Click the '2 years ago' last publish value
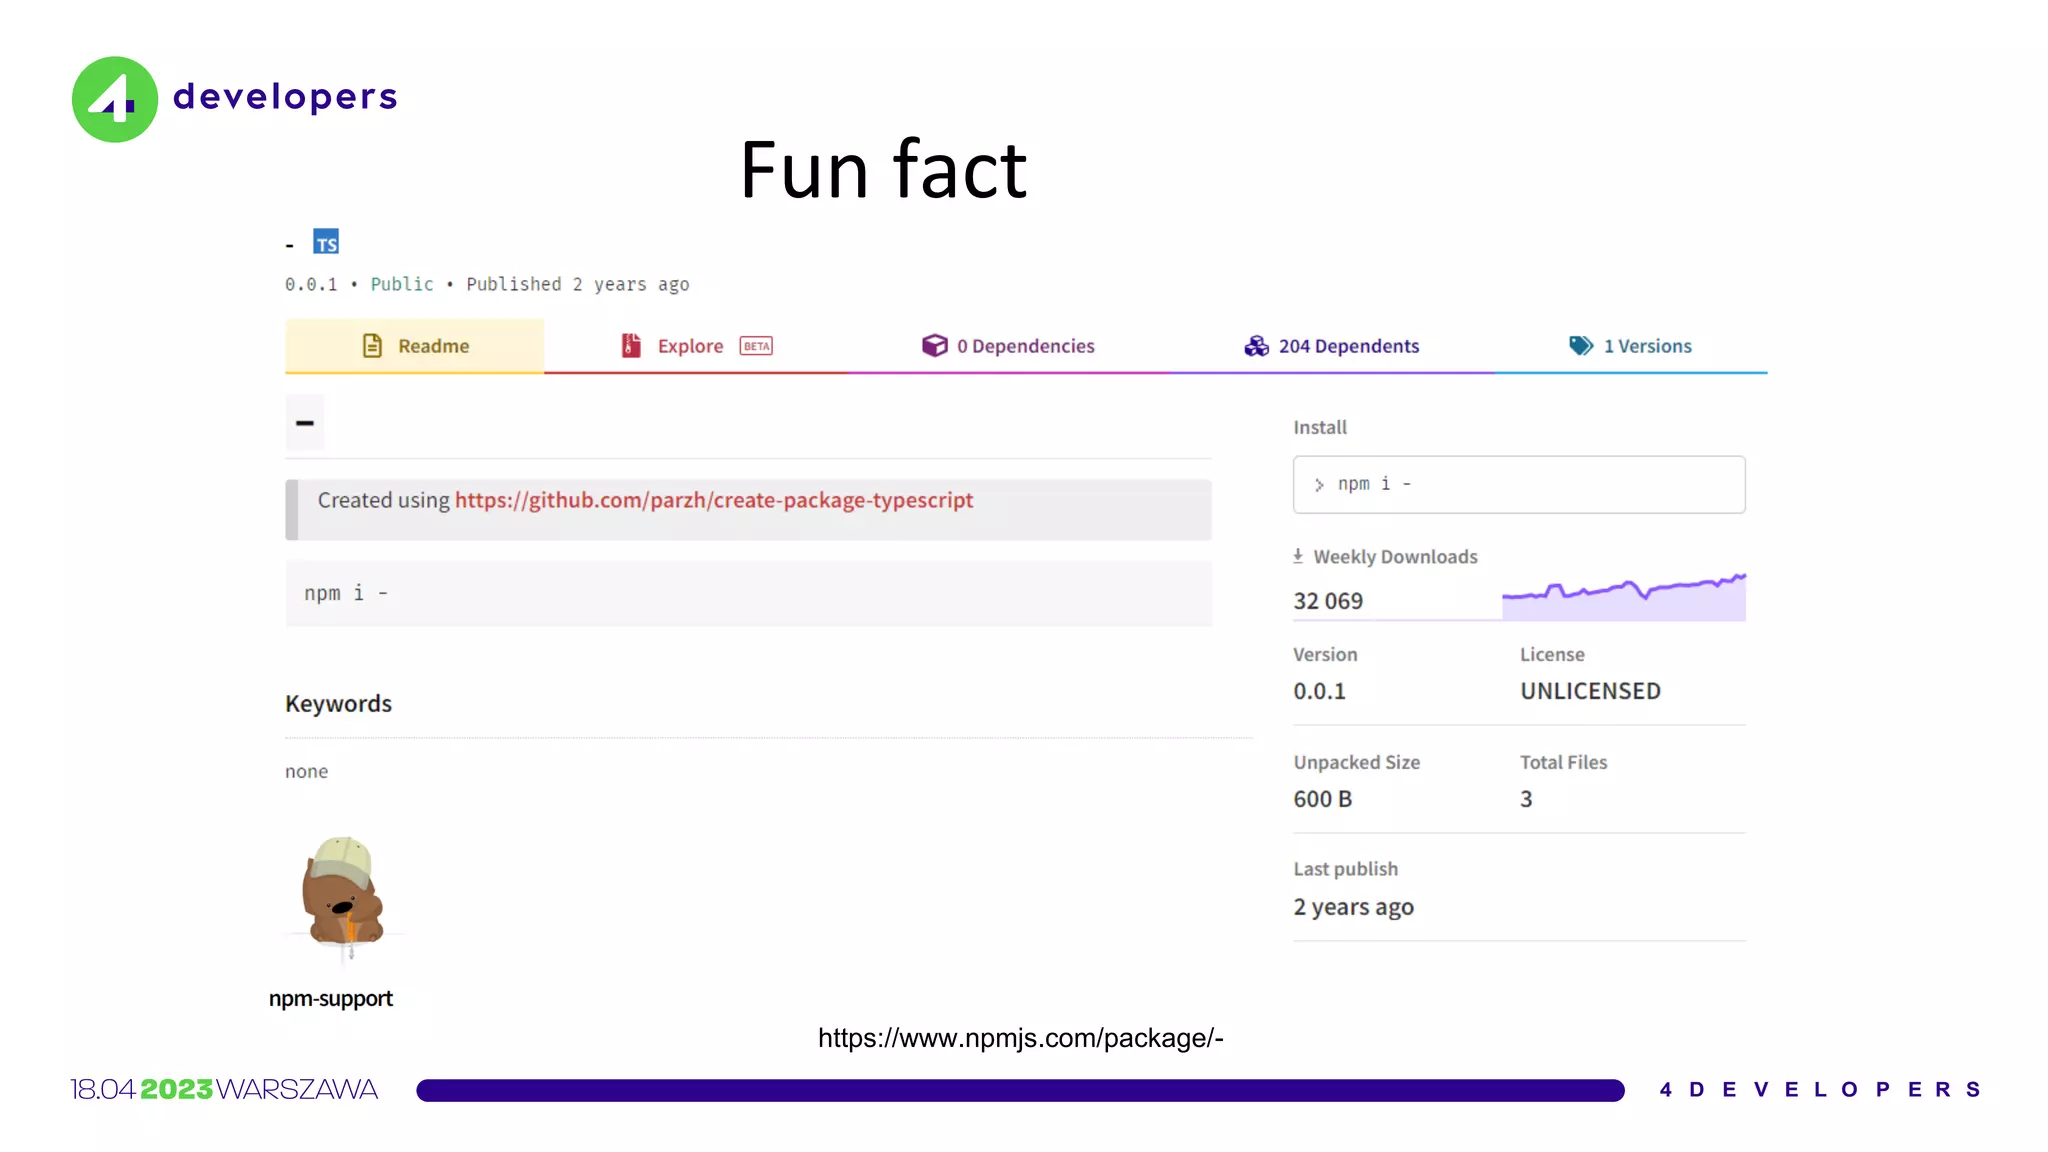The image size is (2048, 1152). (1353, 907)
